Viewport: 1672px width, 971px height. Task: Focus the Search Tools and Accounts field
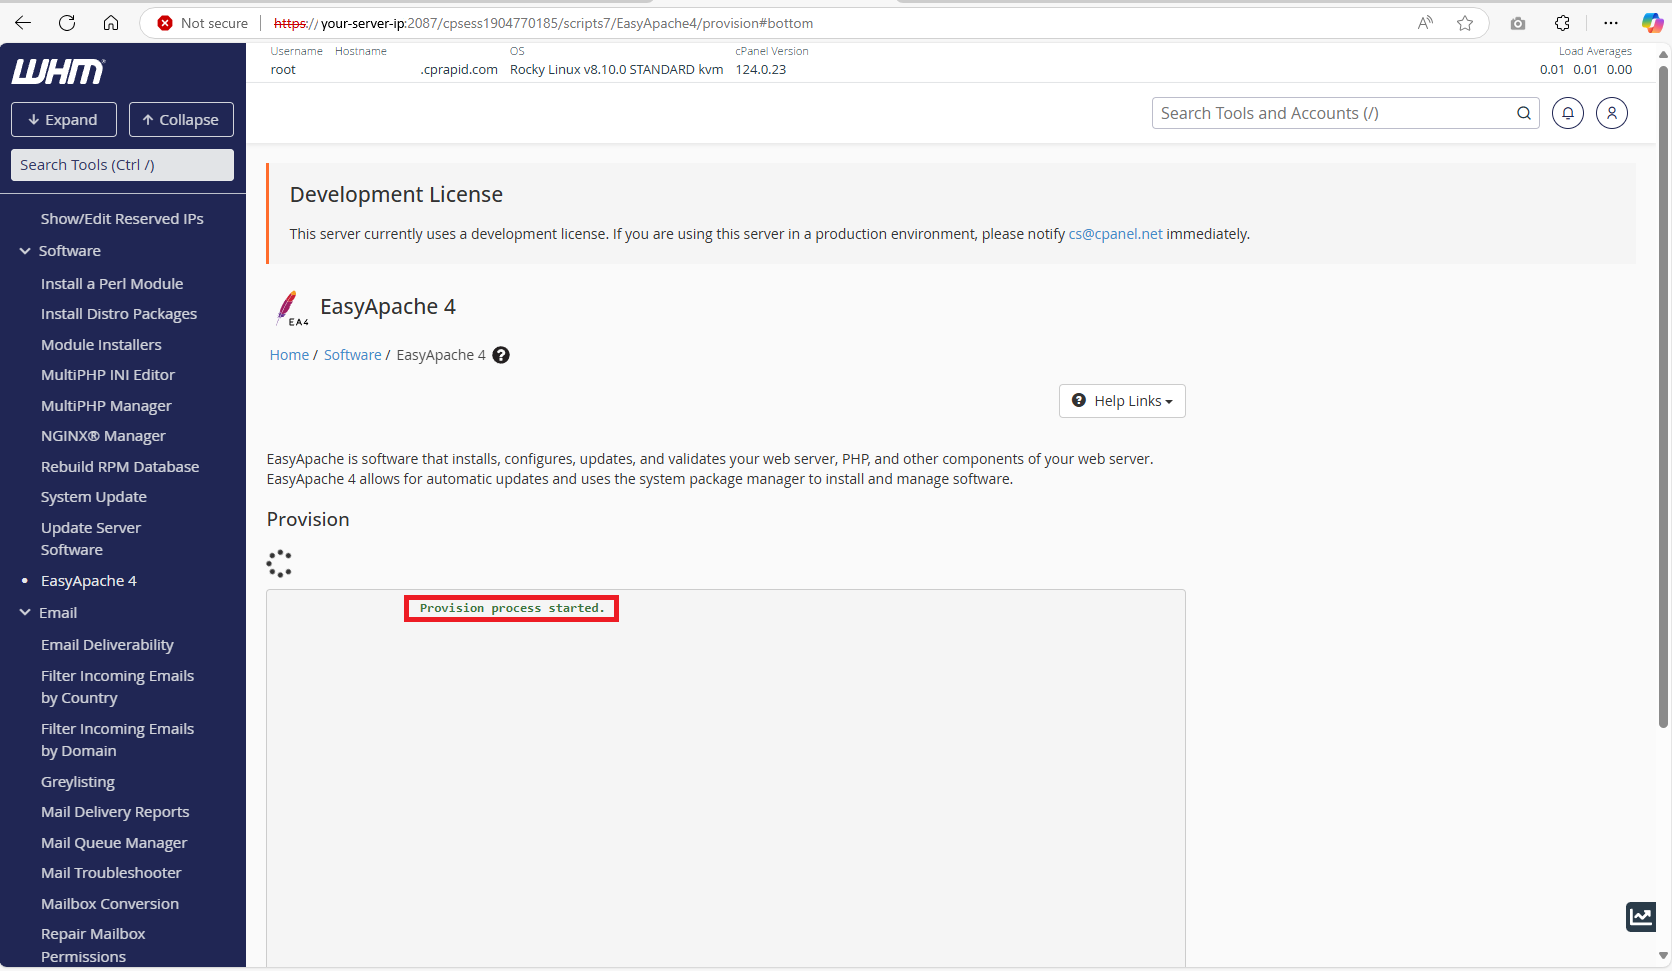tap(1333, 114)
